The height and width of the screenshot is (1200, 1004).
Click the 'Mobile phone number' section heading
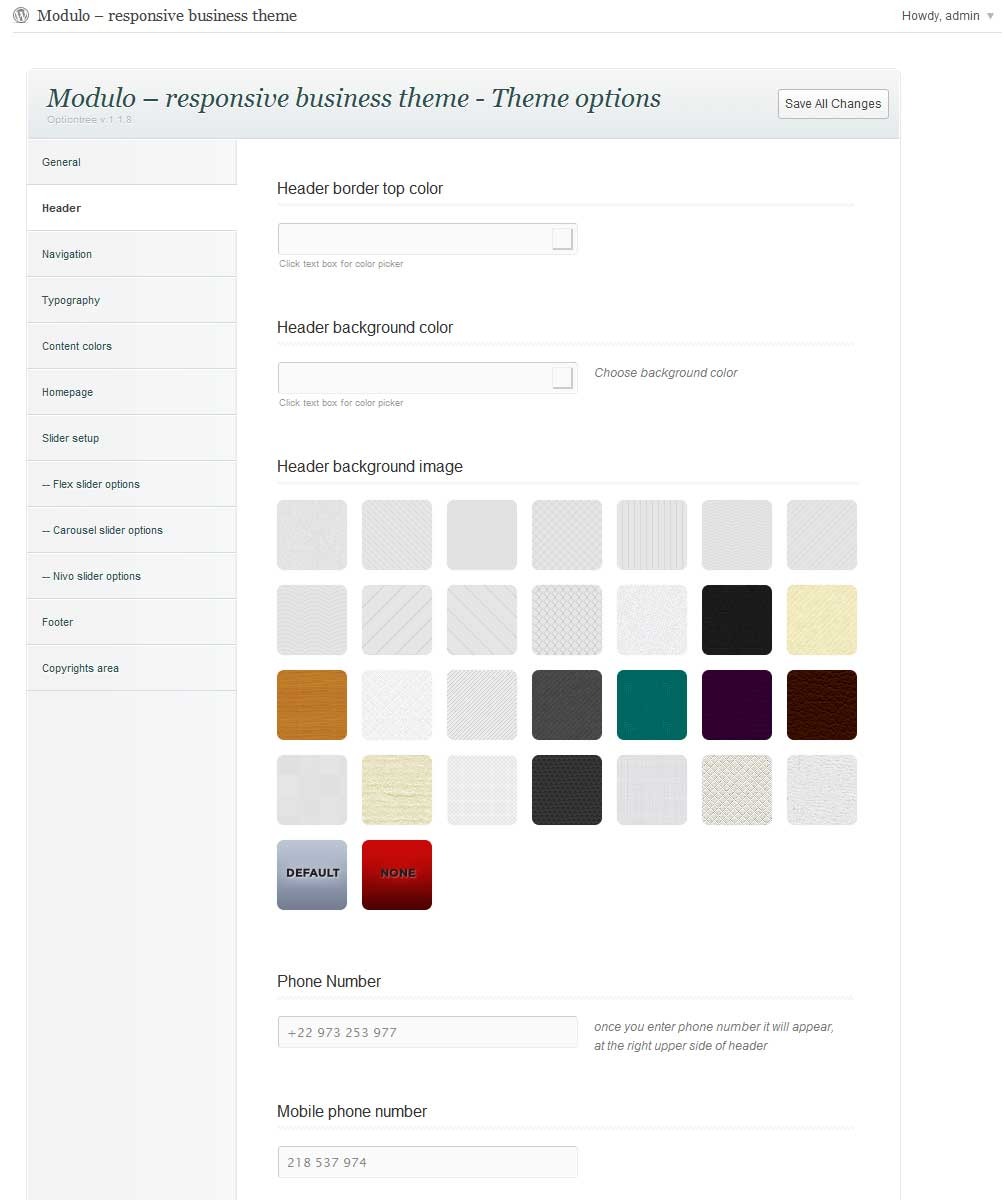pyautogui.click(x=352, y=1111)
